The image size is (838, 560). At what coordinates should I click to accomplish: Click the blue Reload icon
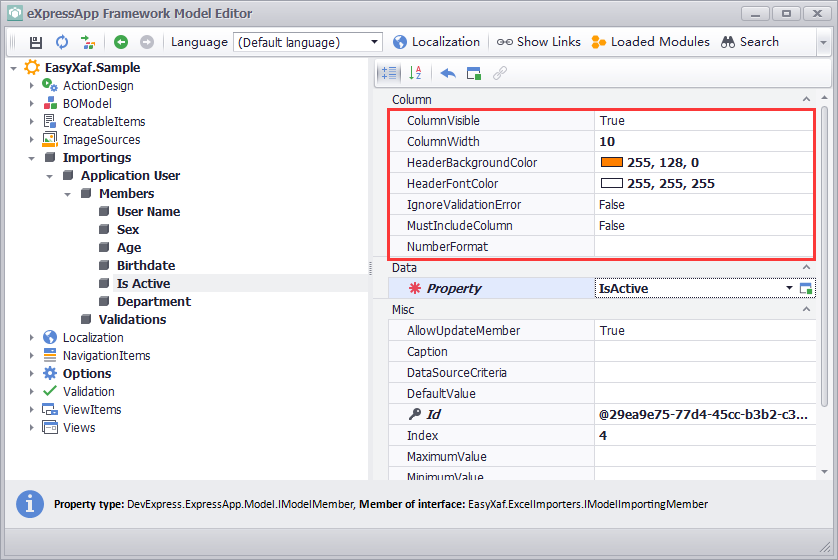coord(62,42)
